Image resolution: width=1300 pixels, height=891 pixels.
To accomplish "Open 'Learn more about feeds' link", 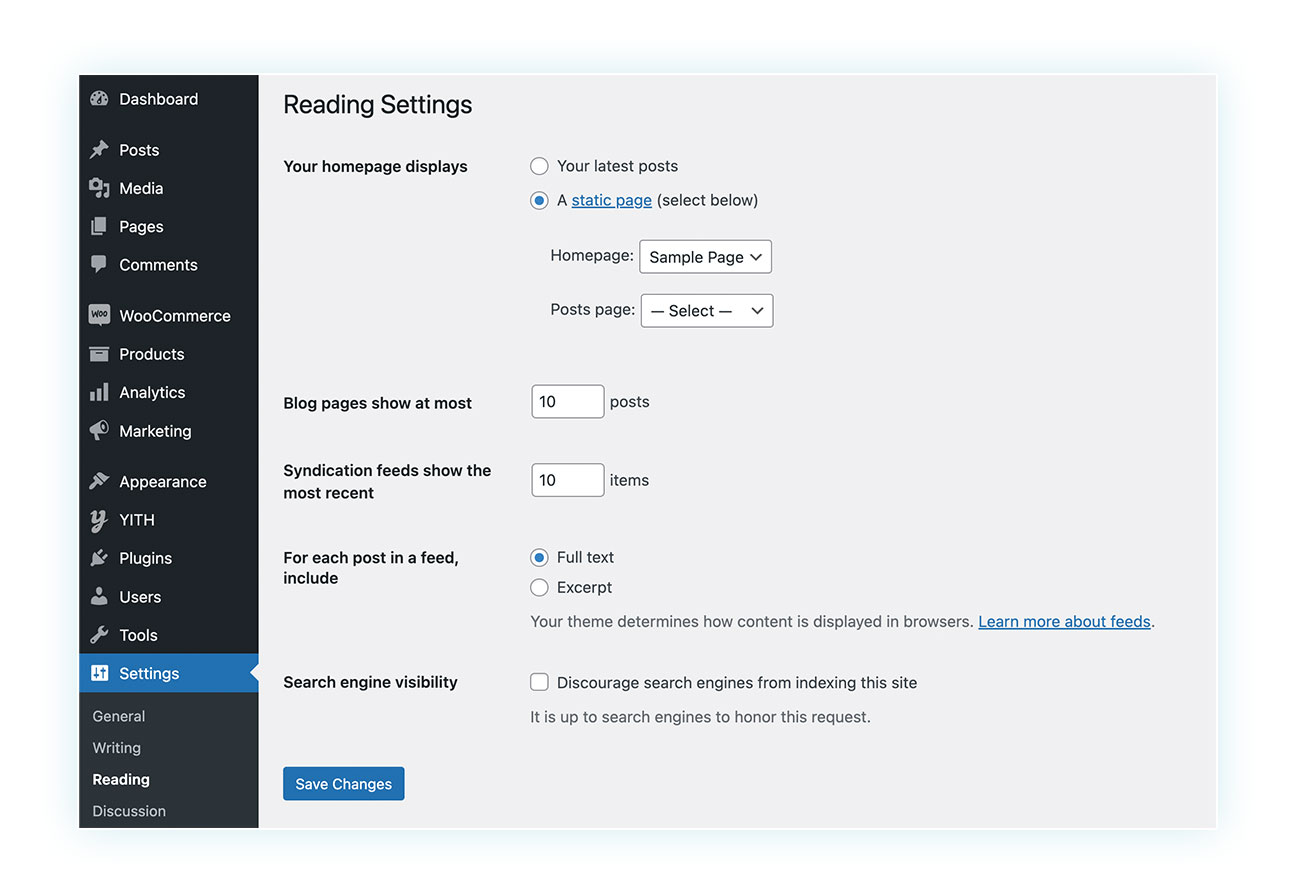I will click(x=1064, y=621).
